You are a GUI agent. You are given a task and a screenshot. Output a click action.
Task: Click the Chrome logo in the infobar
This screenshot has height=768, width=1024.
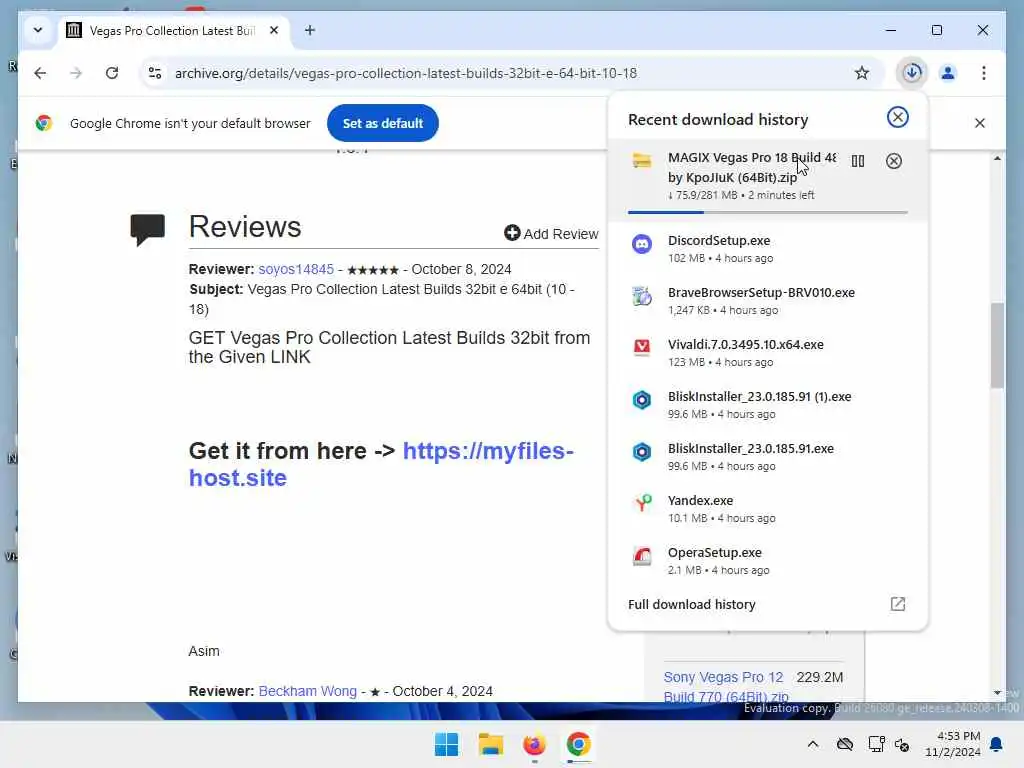tap(44, 123)
